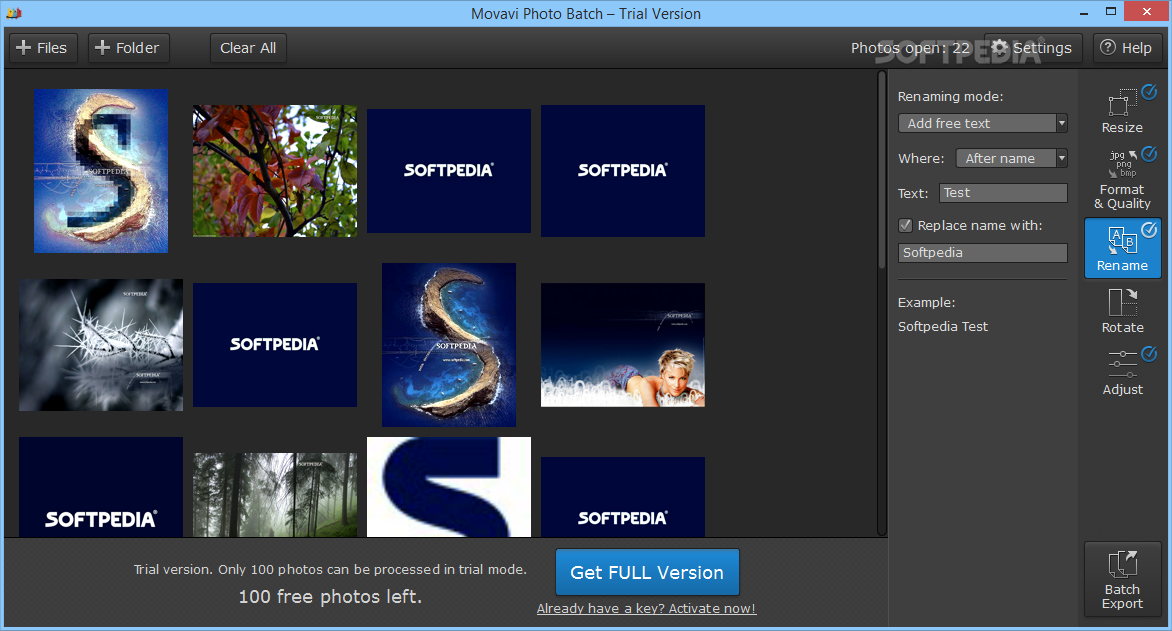Click the Renaming mode label
This screenshot has width=1172, height=631.
(950, 96)
